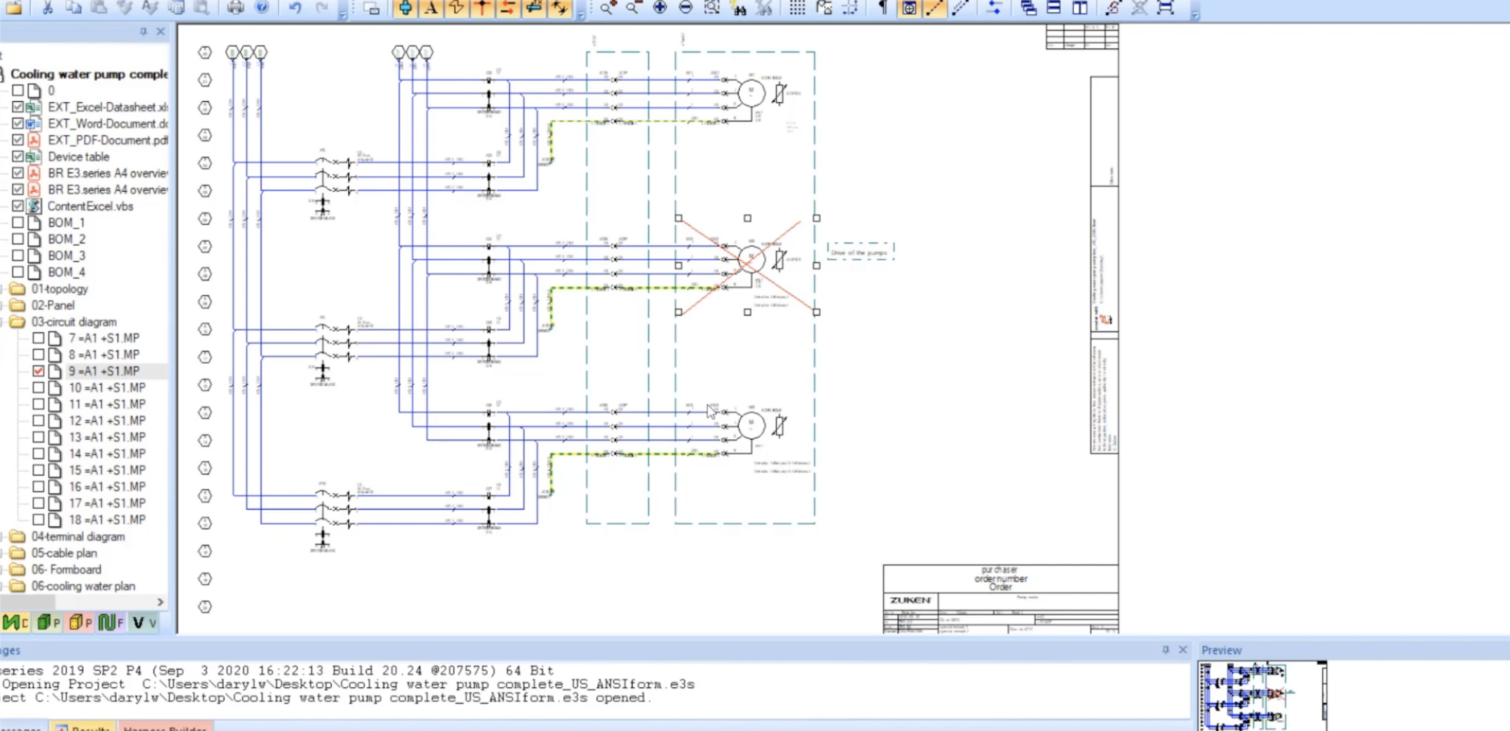This screenshot has width=1510, height=731.
Task: Open the first toolbar overflow dropdown arrow
Action: click(343, 13)
